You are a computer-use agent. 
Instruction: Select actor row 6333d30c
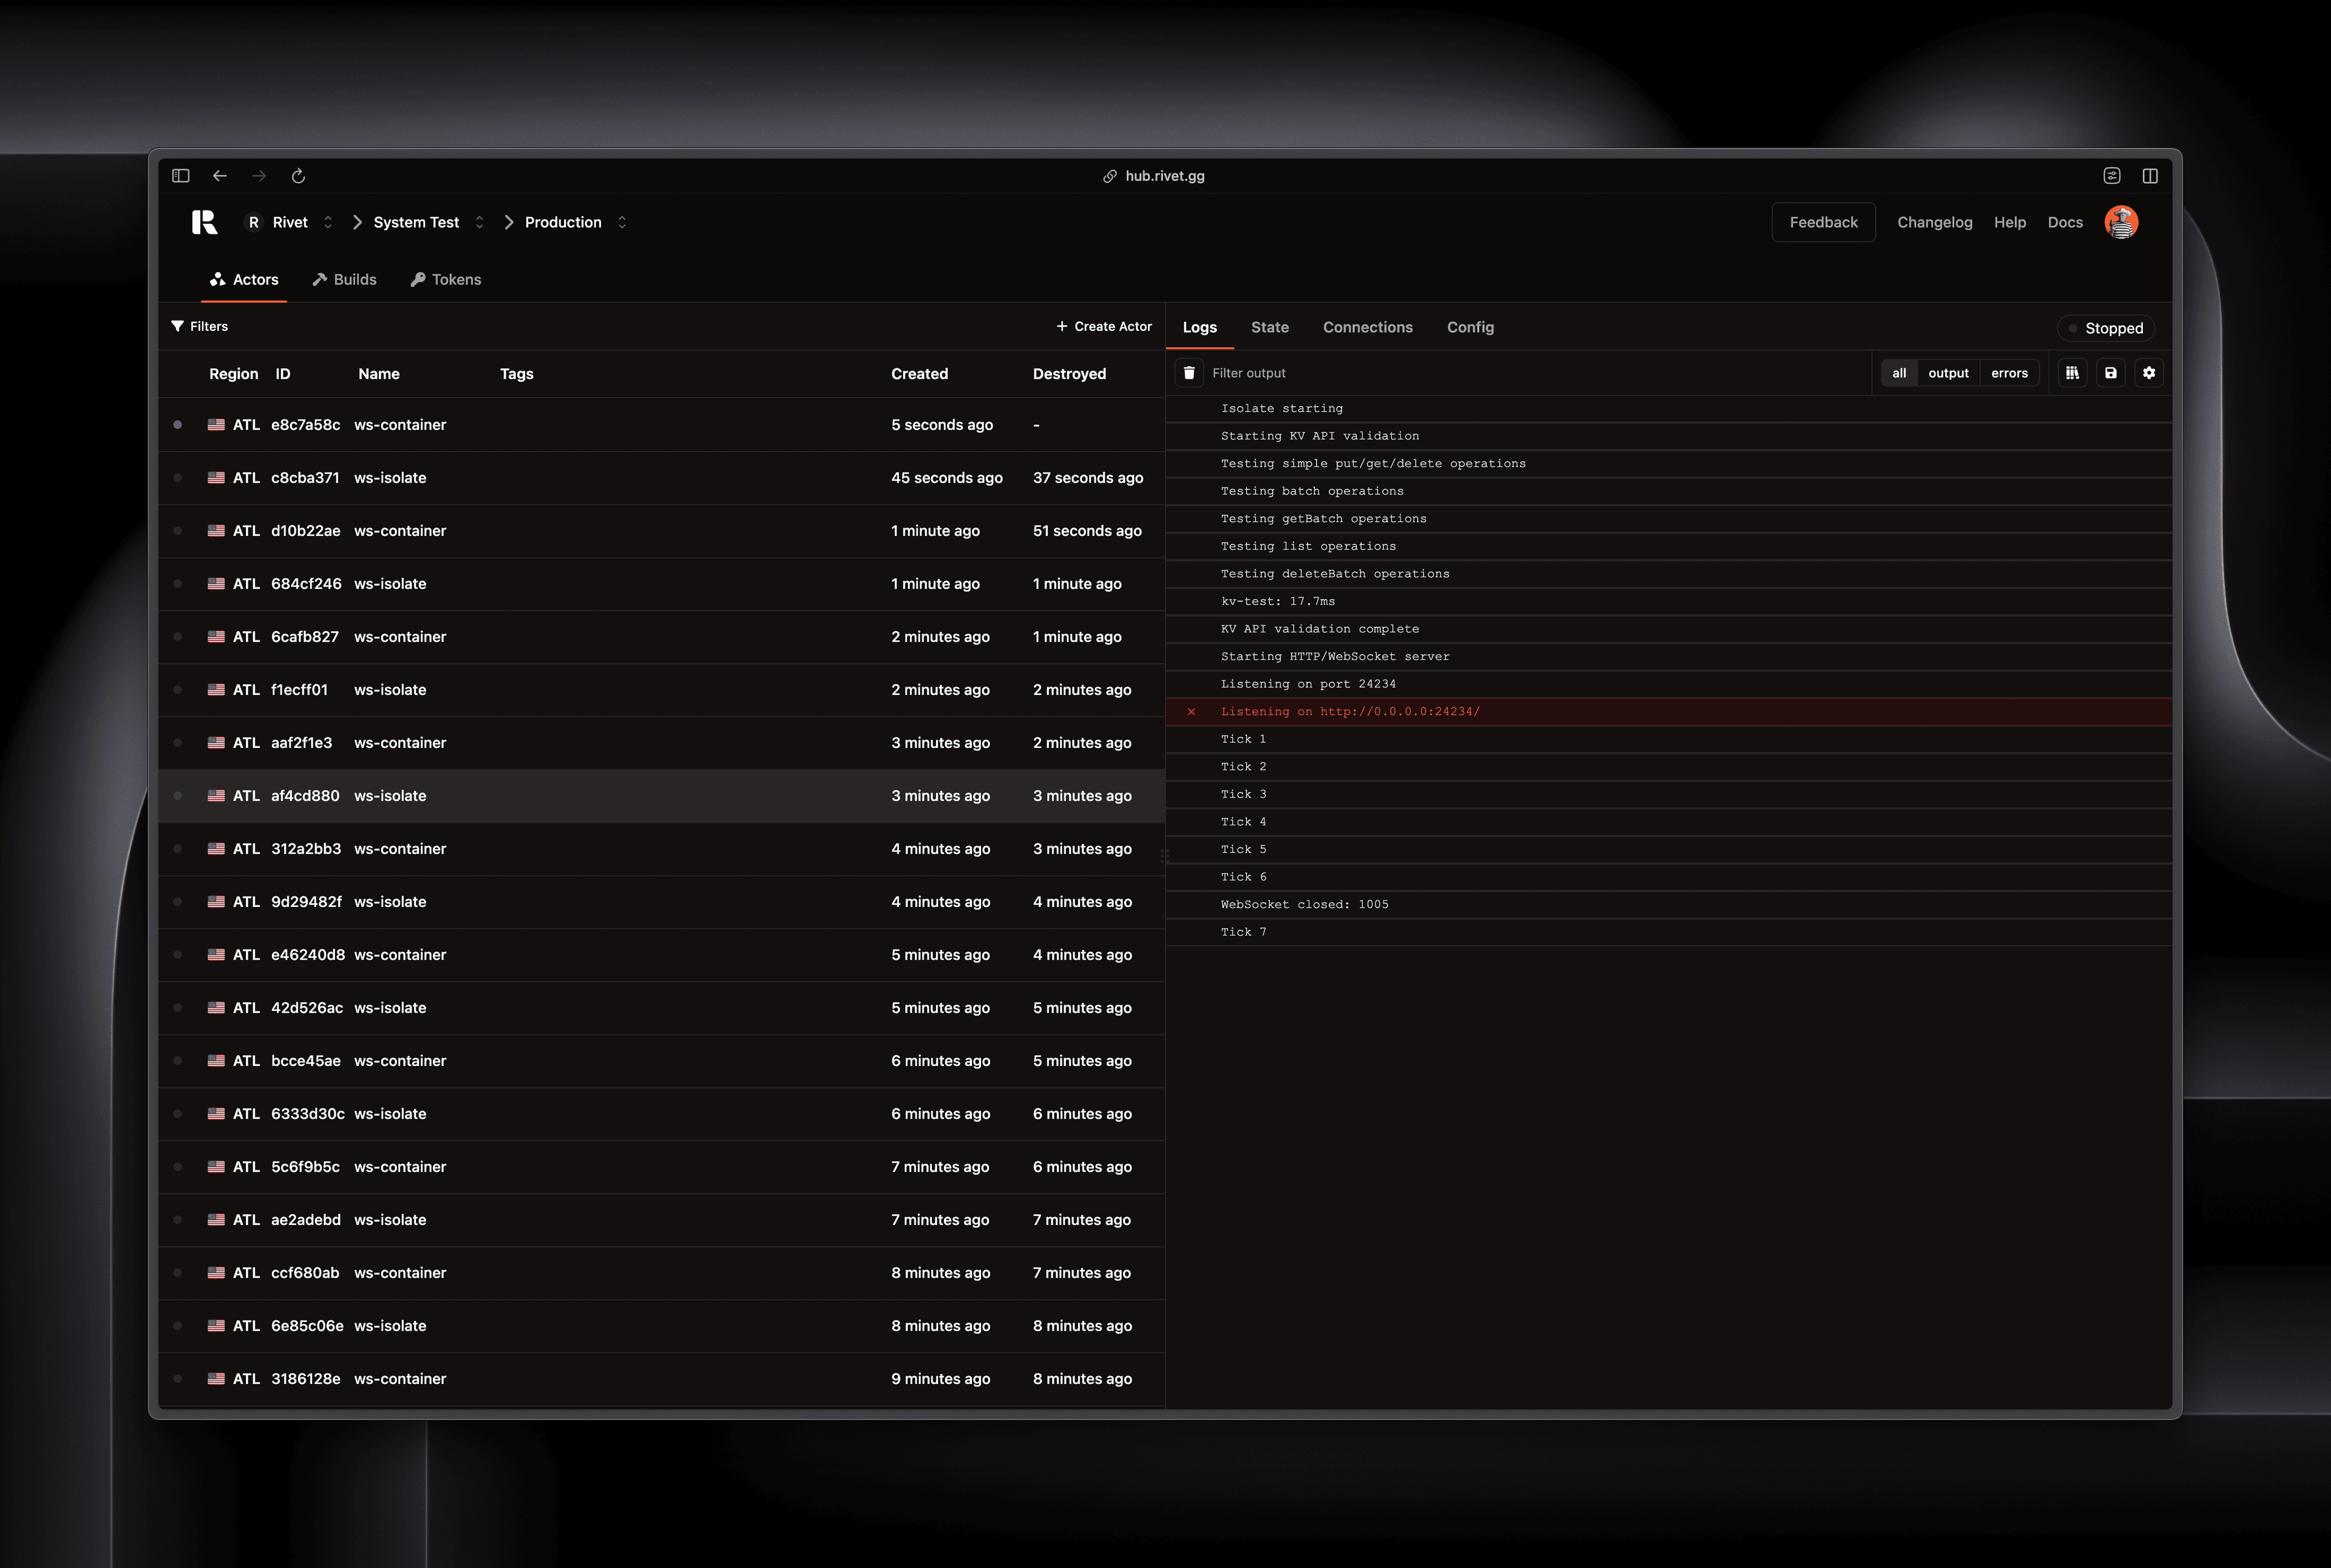pyautogui.click(x=662, y=1114)
